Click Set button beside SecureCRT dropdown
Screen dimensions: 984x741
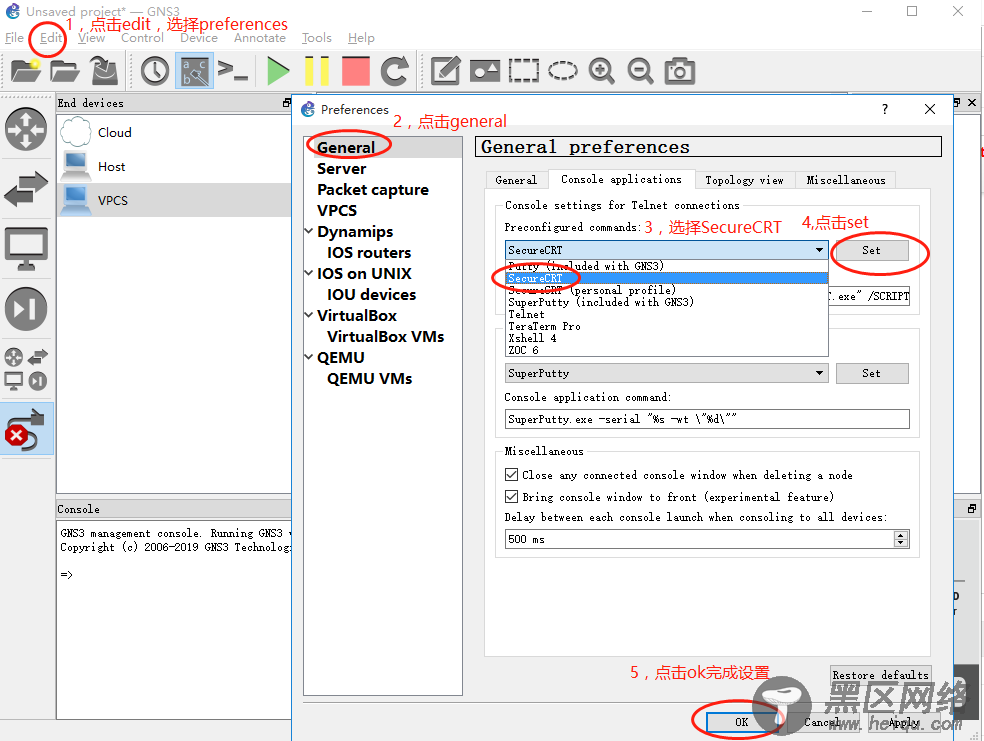(x=872, y=250)
